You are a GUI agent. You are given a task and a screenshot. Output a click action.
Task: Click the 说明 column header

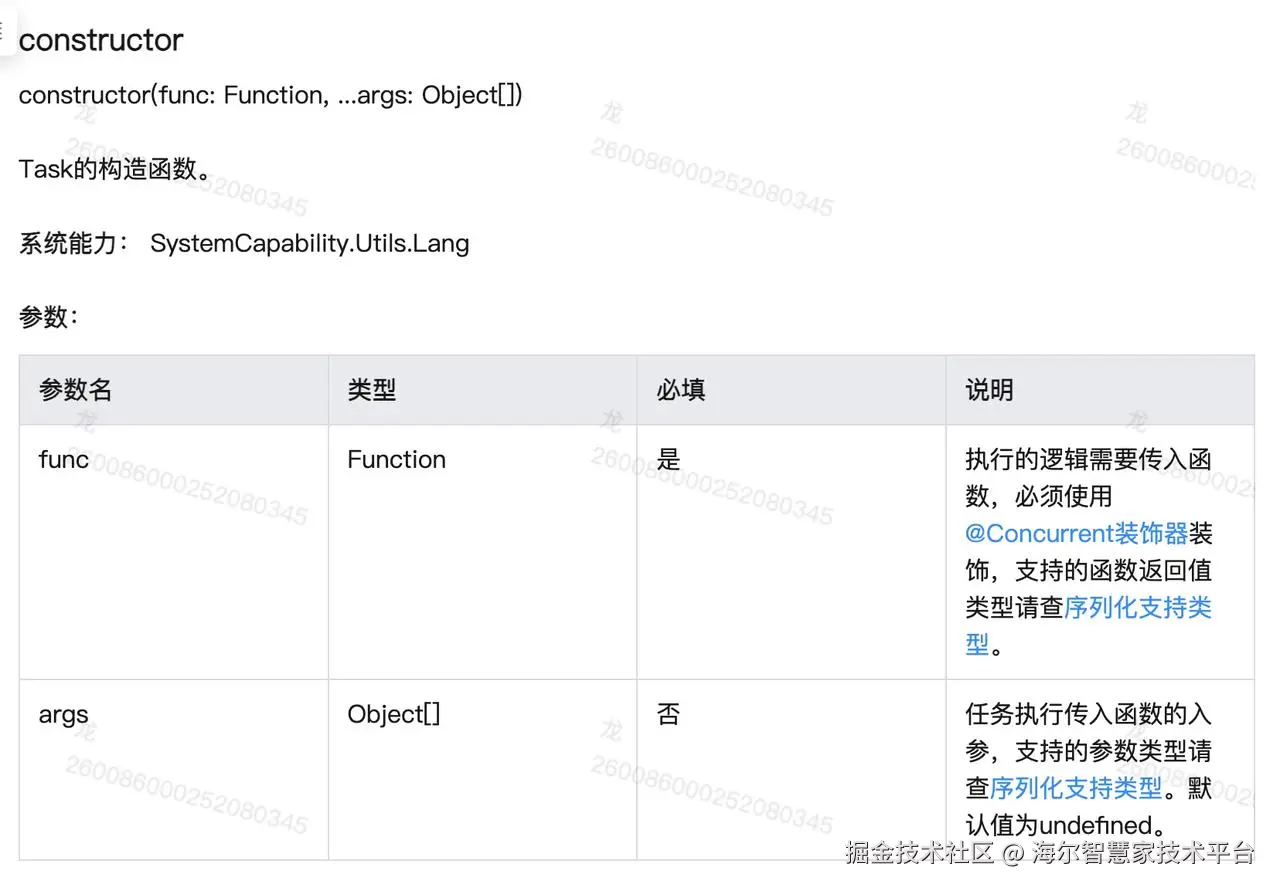[989, 390]
